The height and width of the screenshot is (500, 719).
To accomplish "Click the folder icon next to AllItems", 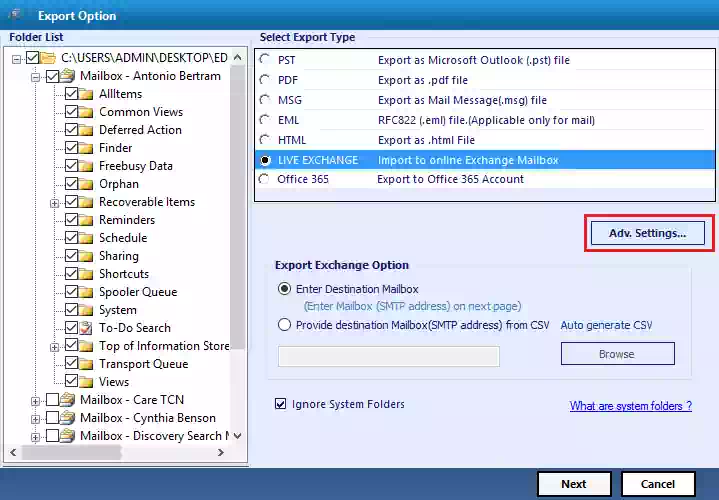I will [86, 94].
